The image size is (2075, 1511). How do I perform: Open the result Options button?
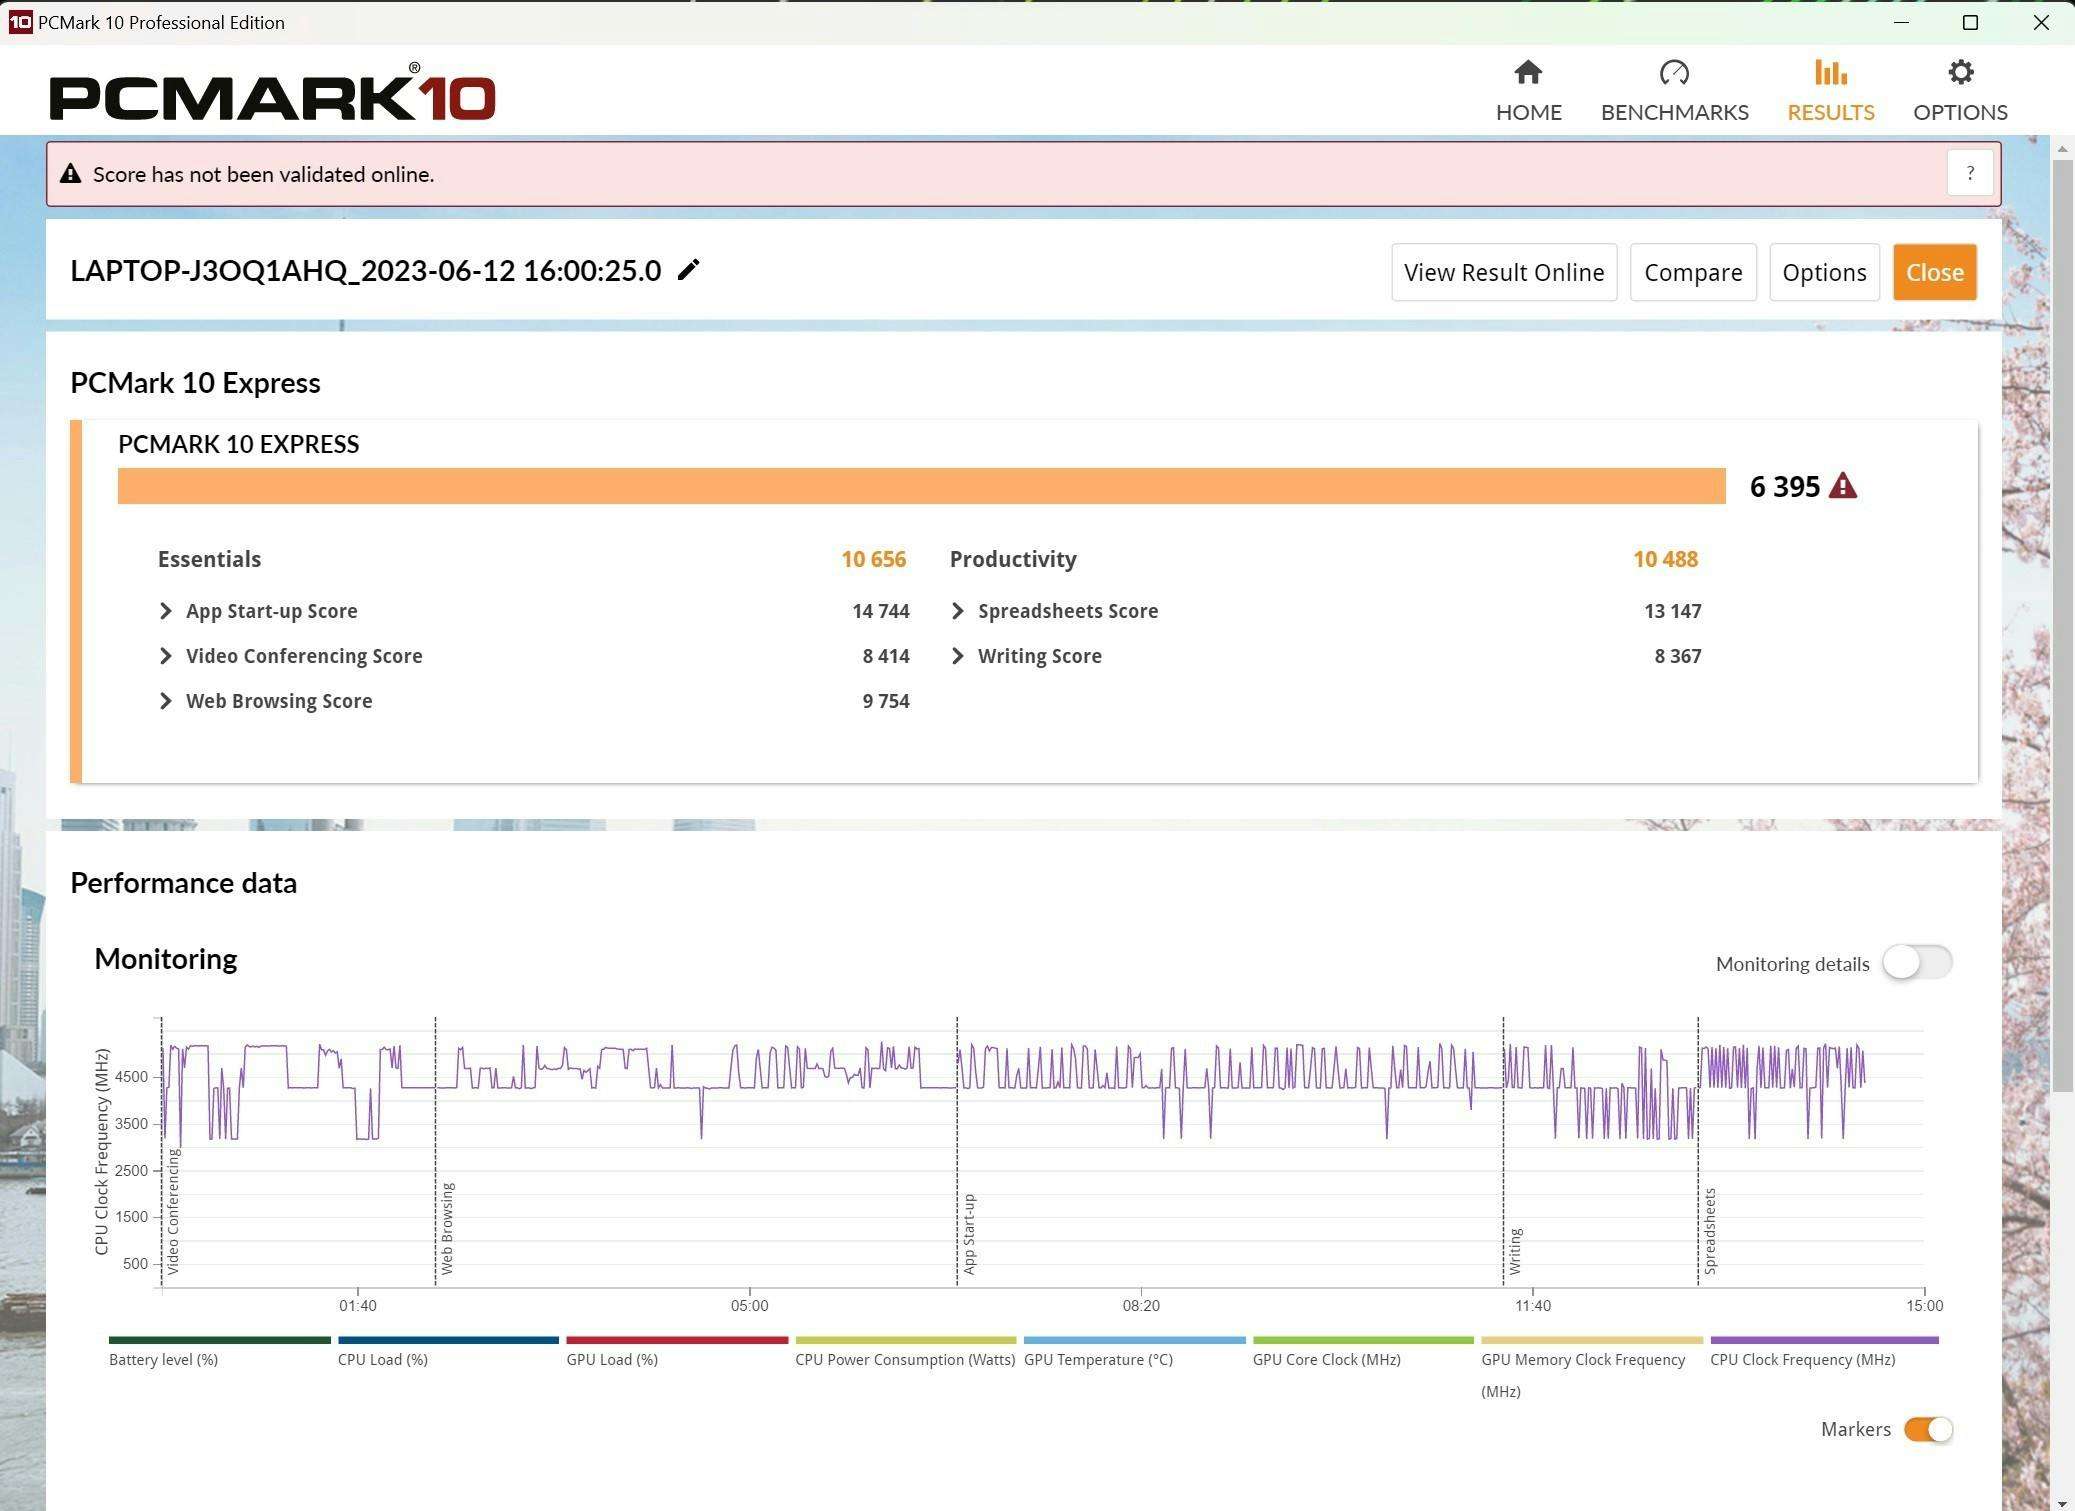pyautogui.click(x=1823, y=272)
